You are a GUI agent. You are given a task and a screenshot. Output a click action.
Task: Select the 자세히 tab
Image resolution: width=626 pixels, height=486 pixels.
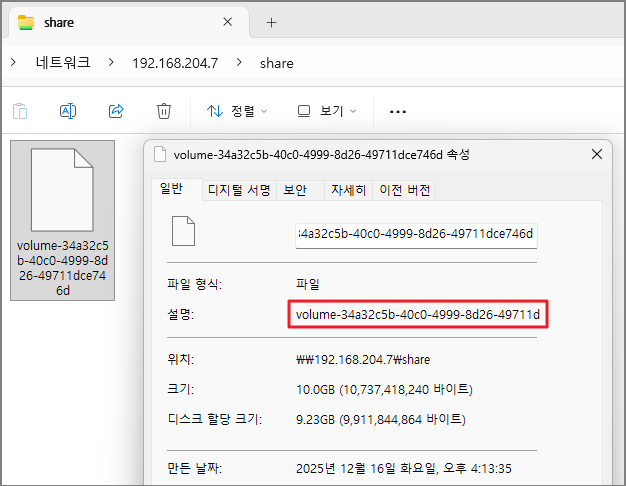348,190
